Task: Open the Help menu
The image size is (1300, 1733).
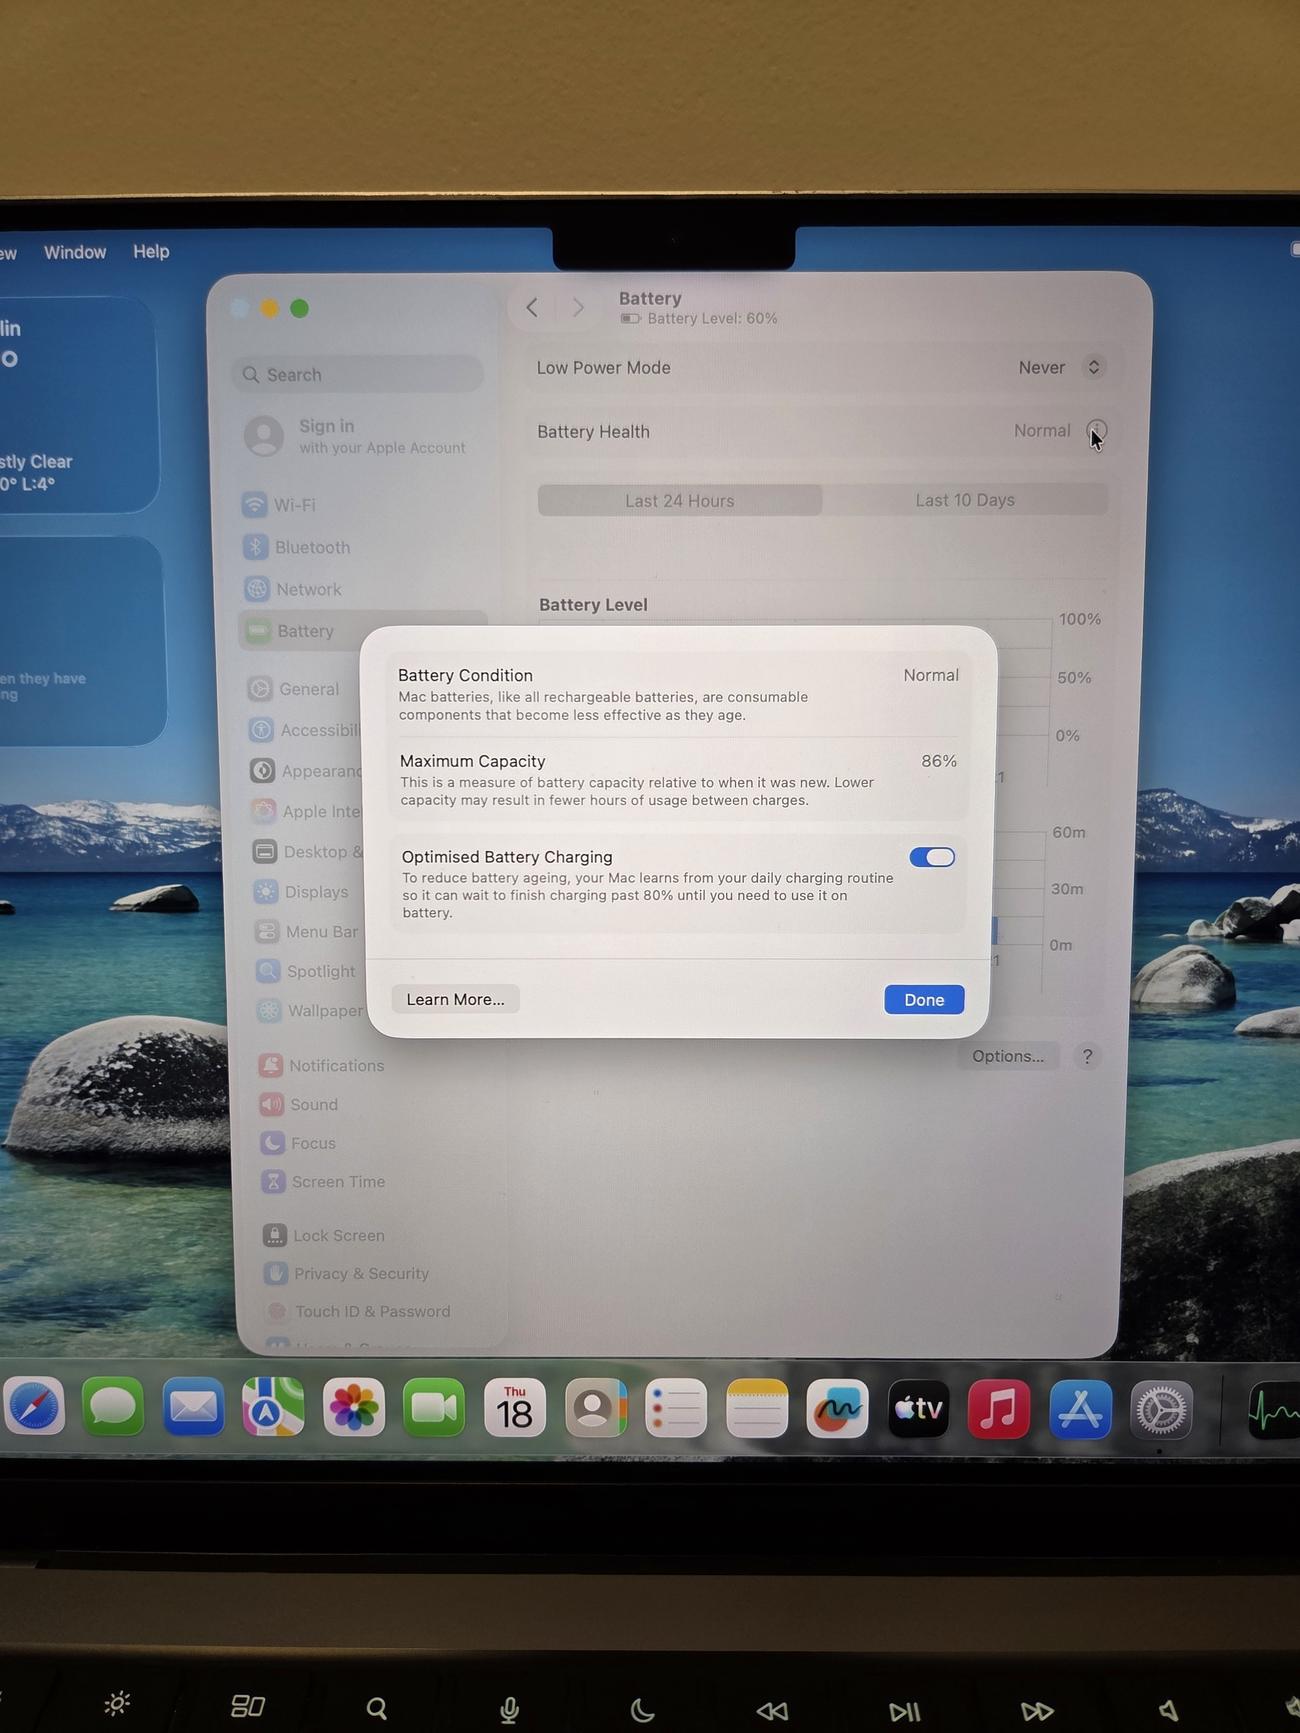Action: (151, 252)
